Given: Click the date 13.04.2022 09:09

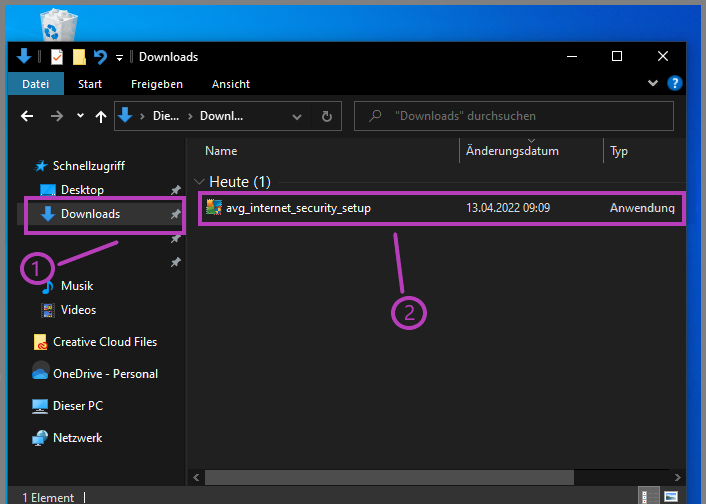Looking at the screenshot, I should click(x=508, y=208).
